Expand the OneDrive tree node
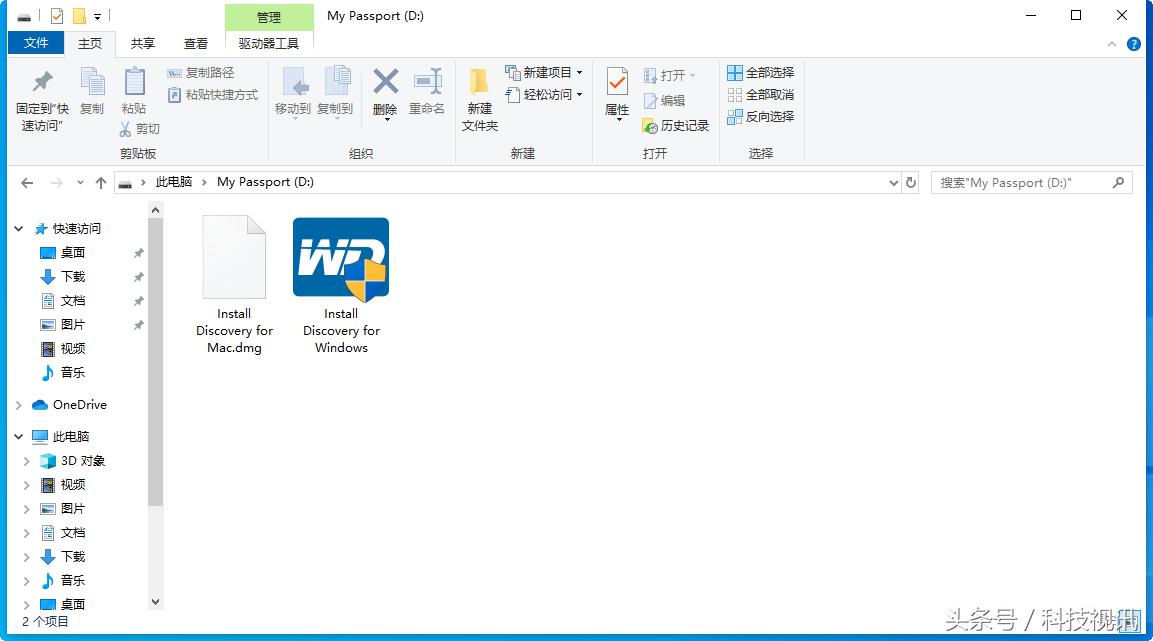This screenshot has width=1153, height=641. click(x=18, y=404)
